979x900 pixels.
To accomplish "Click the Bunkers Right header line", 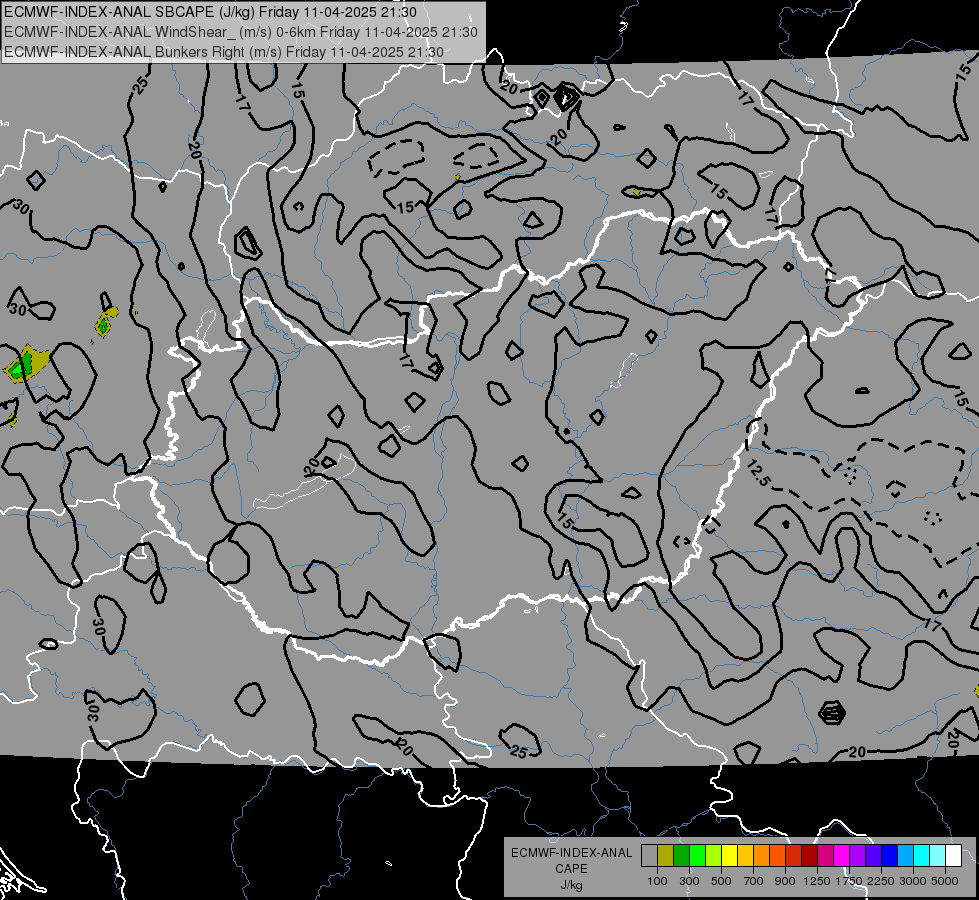I will [224, 52].
